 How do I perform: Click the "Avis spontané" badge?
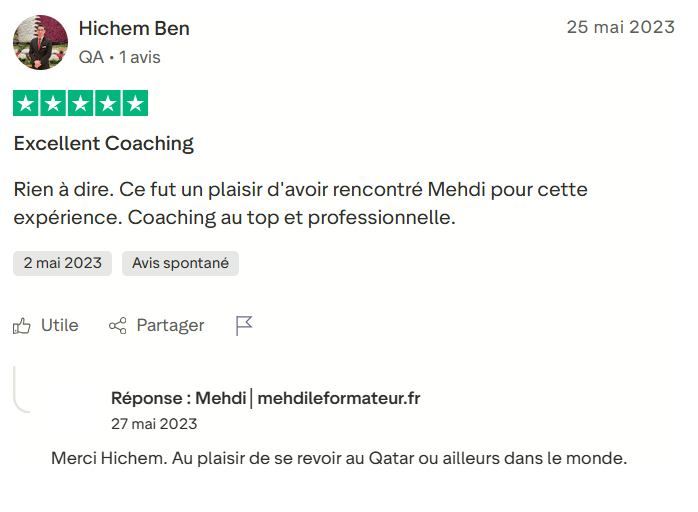180,263
